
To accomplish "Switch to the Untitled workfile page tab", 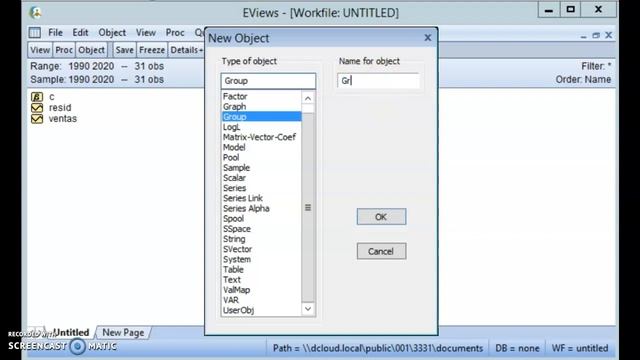I will pos(71,333).
